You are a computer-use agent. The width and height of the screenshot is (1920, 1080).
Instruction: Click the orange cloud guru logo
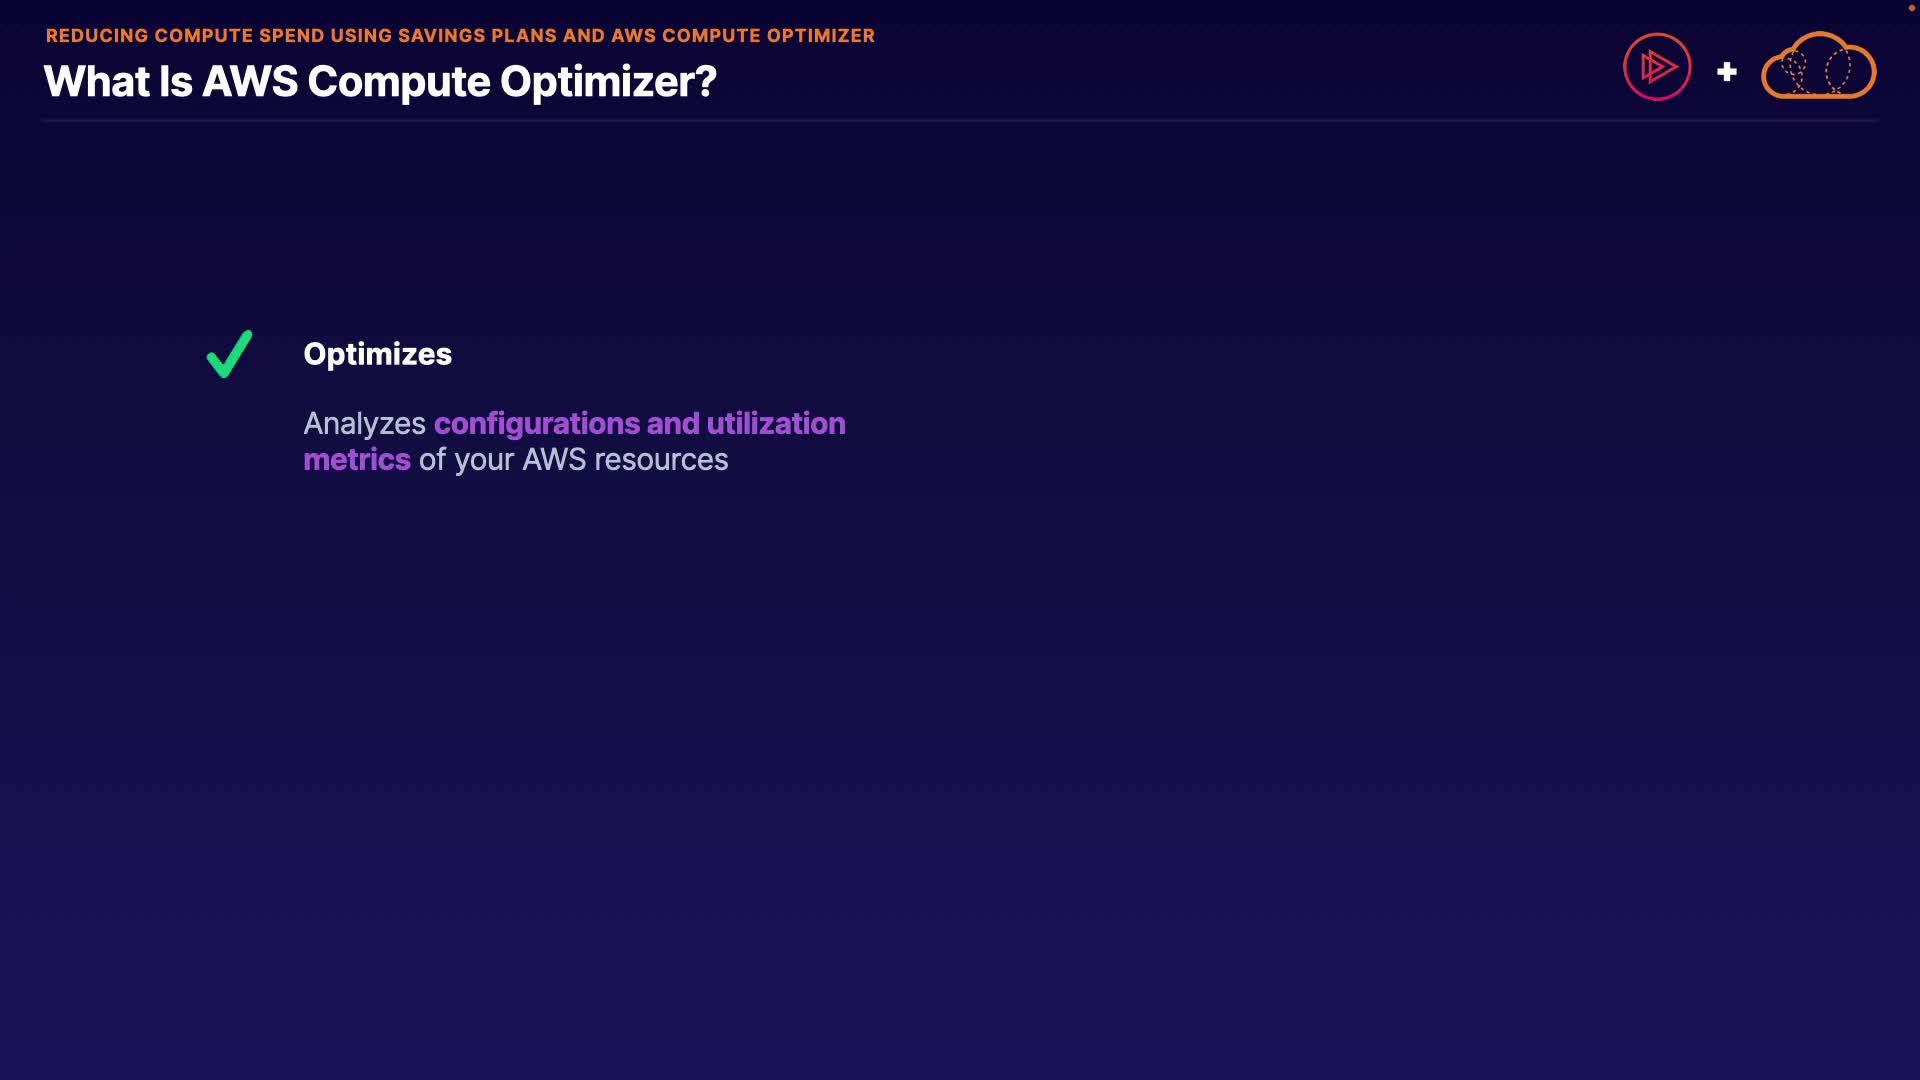coord(1818,67)
